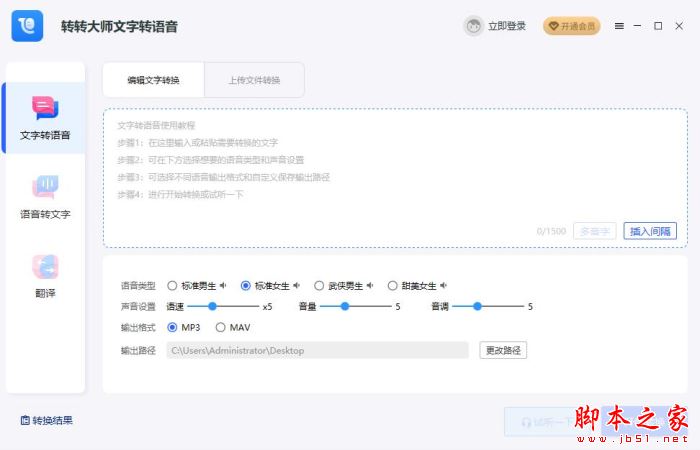Choose MAV output format
700x450 pixels.
coord(220,327)
